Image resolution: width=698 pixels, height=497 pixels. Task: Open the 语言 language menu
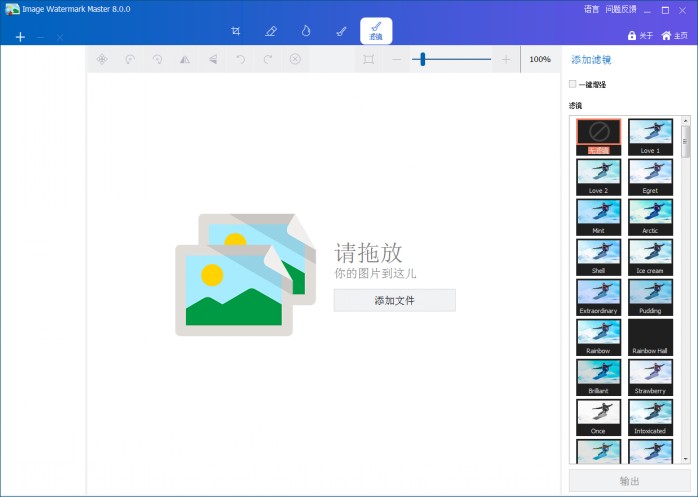click(591, 9)
